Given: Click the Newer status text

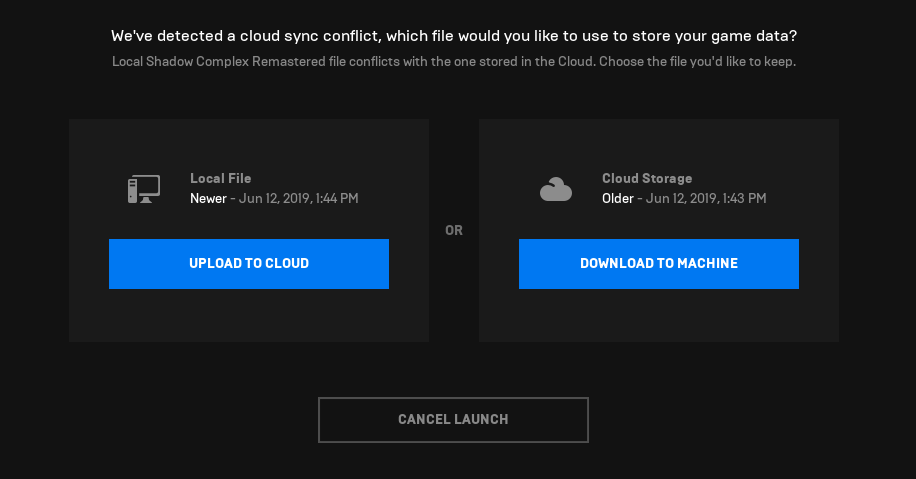Looking at the screenshot, I should click(x=208, y=199).
